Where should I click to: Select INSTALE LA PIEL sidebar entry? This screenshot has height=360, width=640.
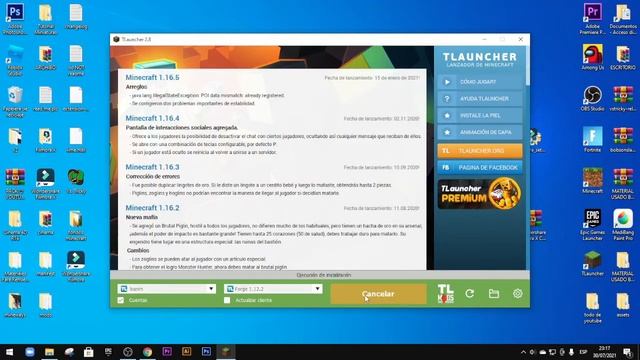(480, 116)
